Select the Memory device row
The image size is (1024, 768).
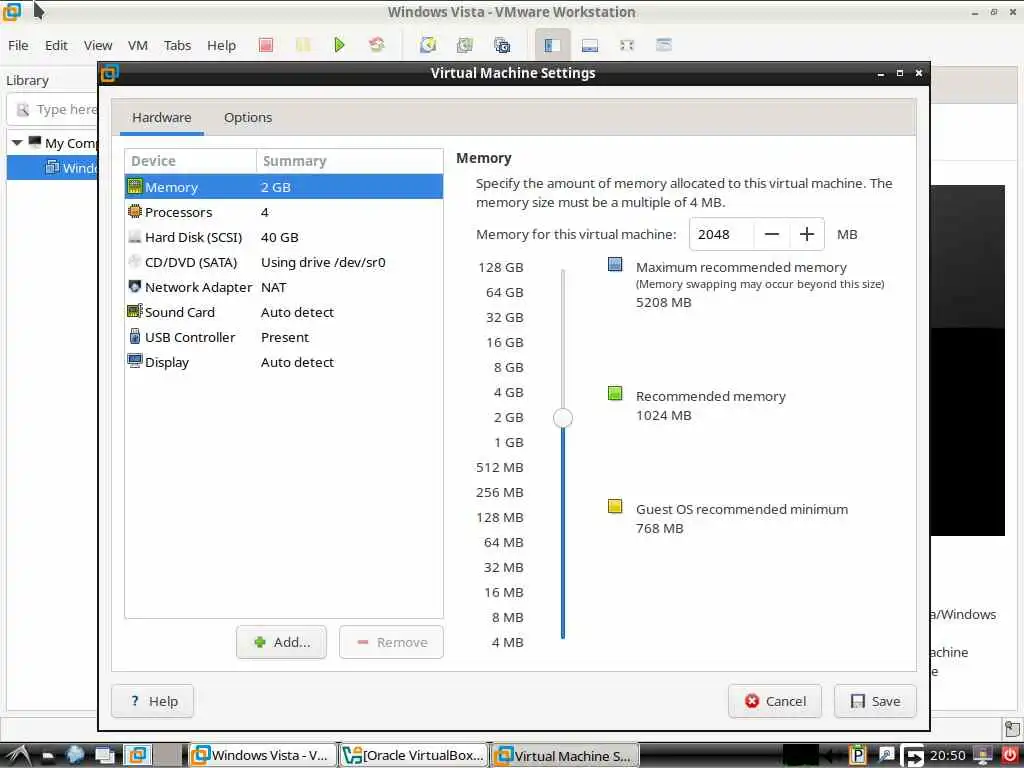(x=283, y=187)
